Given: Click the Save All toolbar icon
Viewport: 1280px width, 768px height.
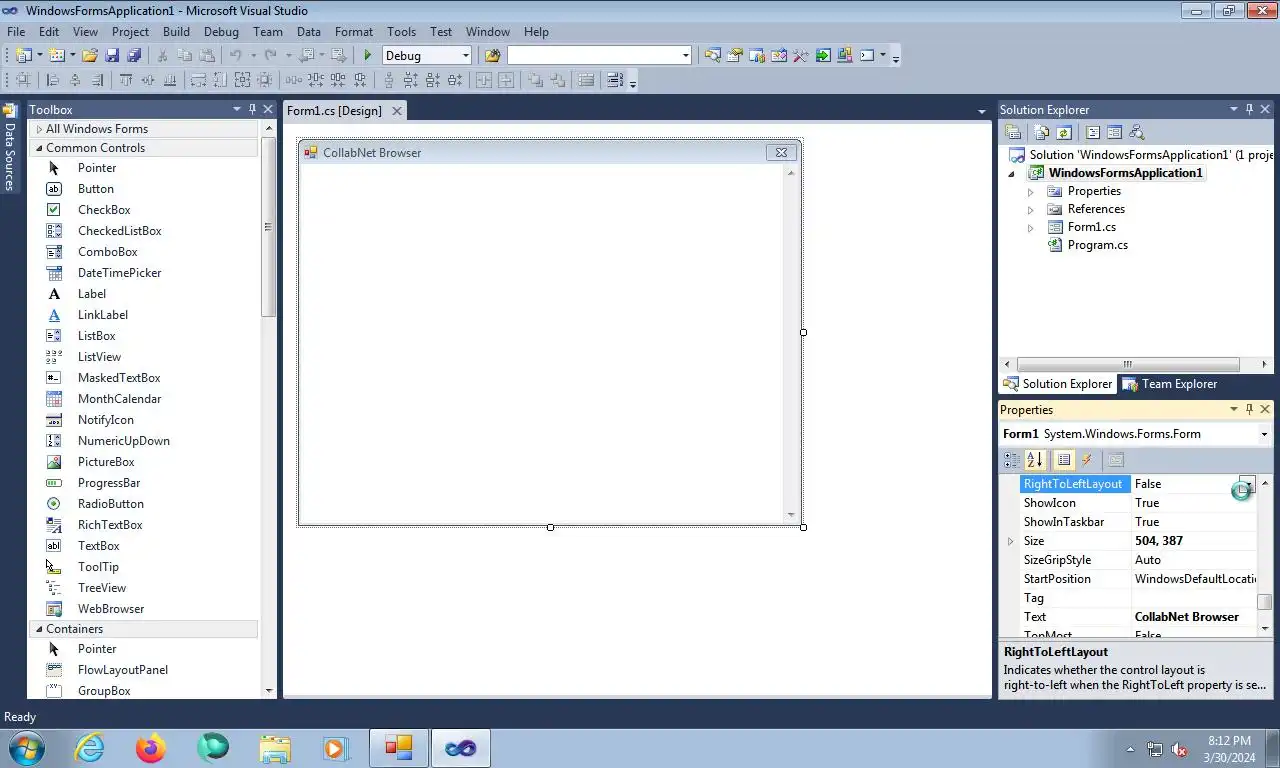Looking at the screenshot, I should tap(134, 56).
